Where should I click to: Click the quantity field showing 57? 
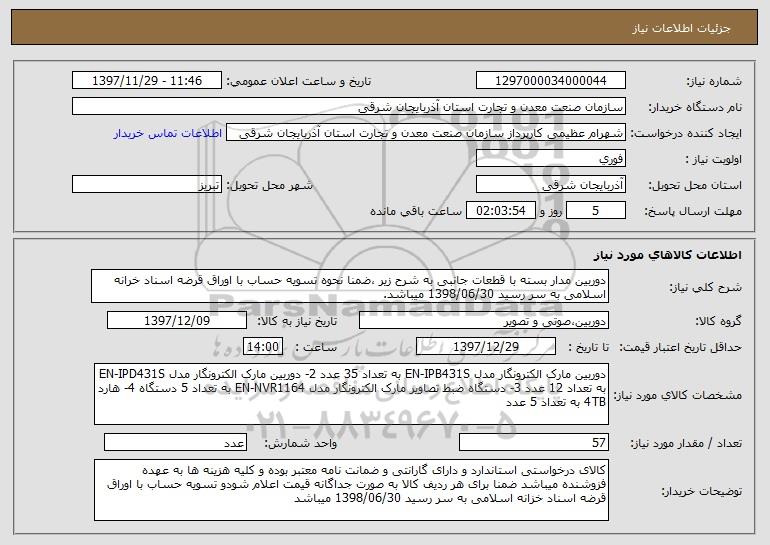tap(534, 442)
